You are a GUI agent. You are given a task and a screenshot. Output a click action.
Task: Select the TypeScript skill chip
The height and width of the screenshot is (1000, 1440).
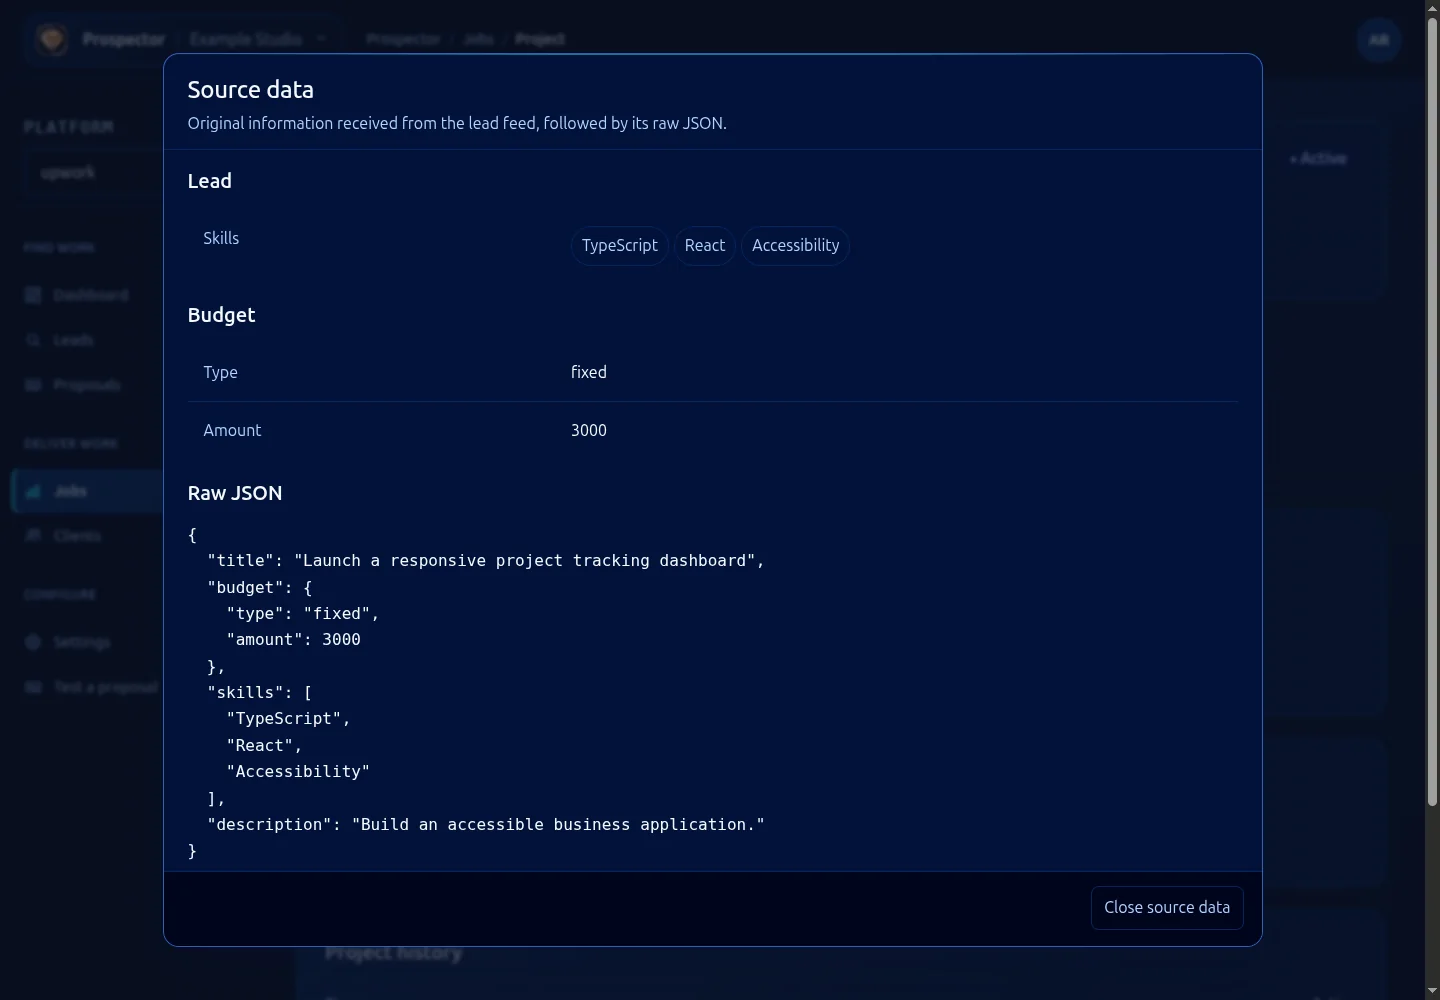coord(620,246)
